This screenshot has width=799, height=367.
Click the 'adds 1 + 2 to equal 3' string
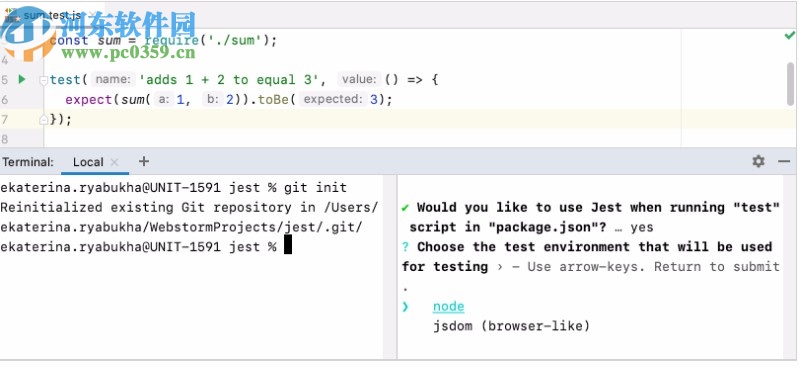(229, 80)
